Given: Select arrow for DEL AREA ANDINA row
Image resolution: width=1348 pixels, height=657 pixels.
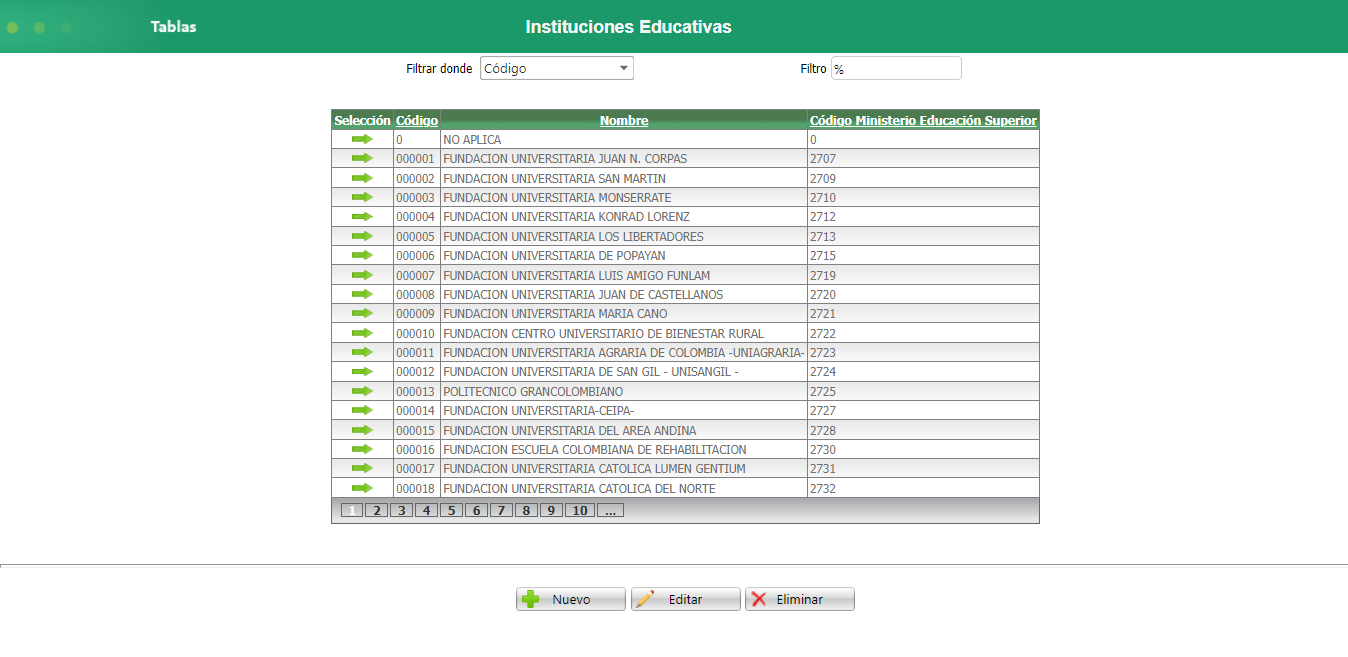Looking at the screenshot, I should (x=362, y=430).
